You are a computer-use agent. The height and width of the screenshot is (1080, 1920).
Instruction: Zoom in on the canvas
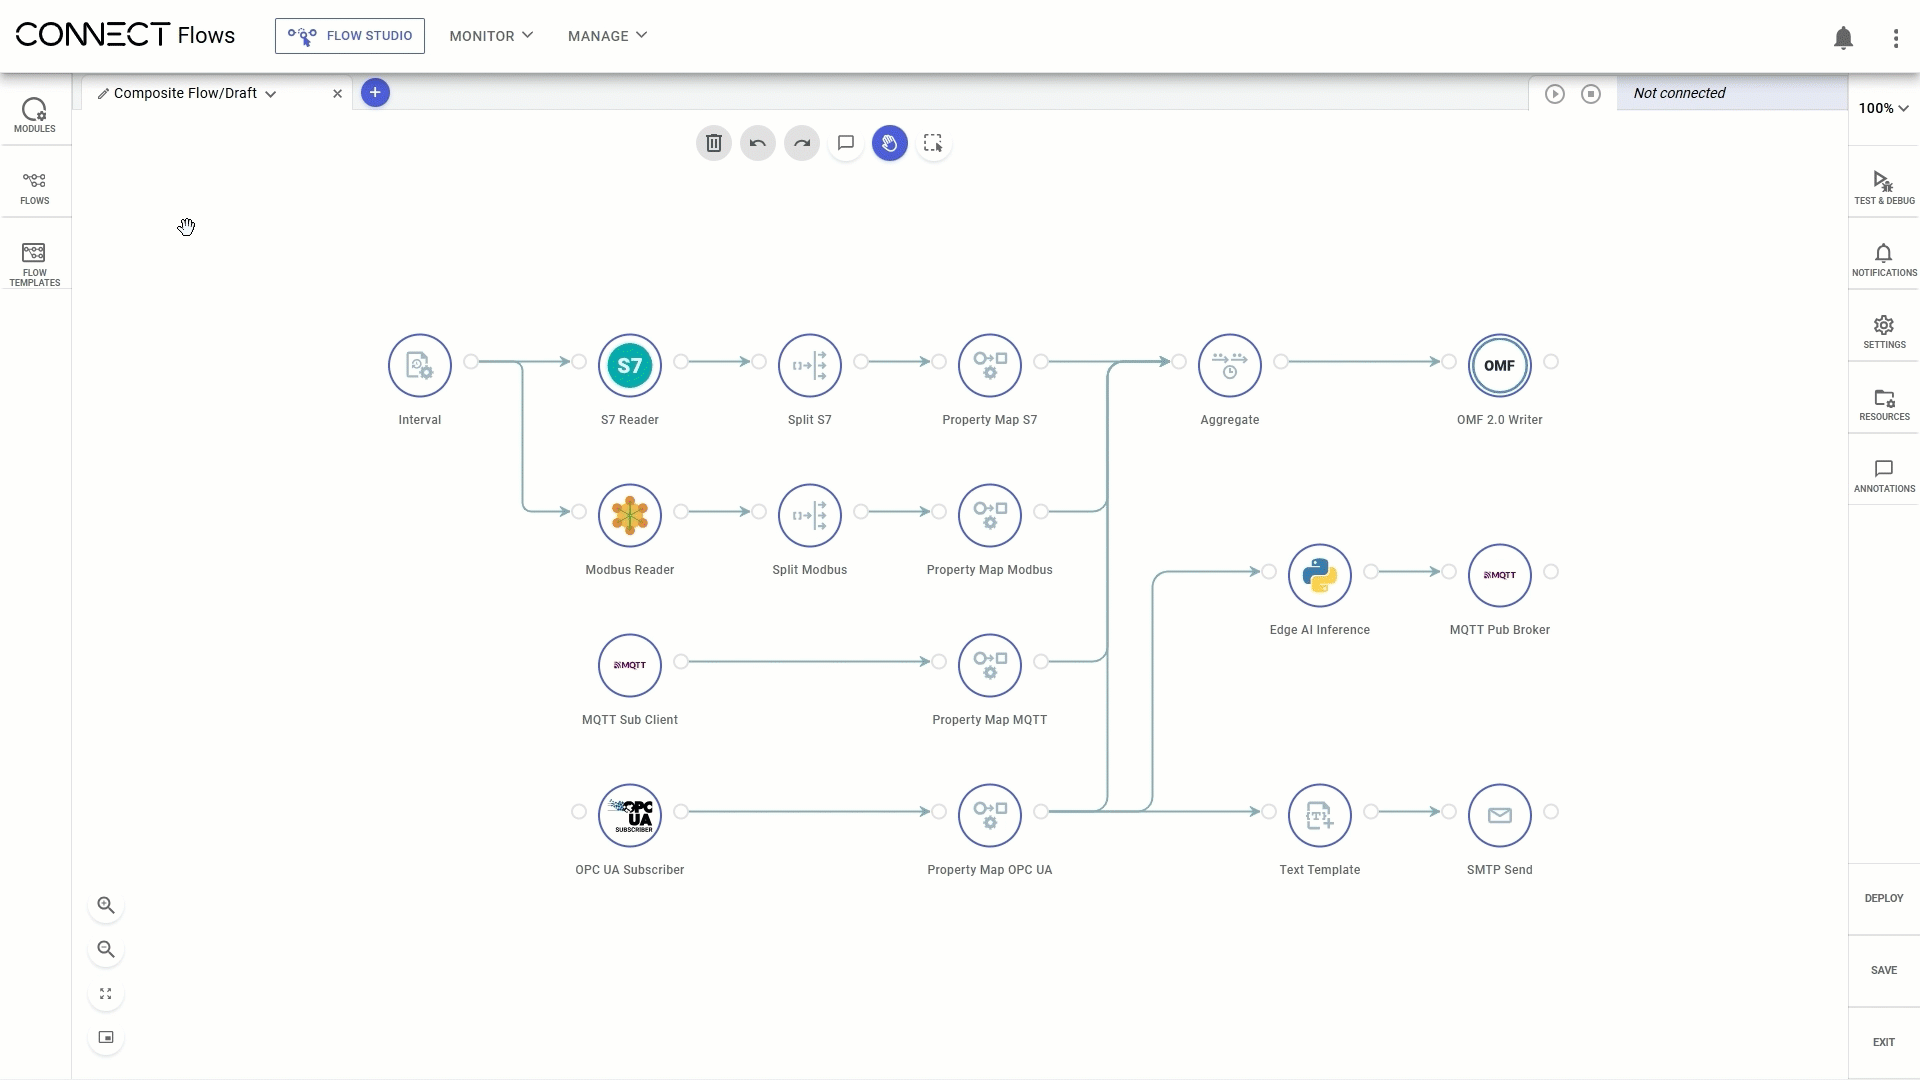coord(106,906)
